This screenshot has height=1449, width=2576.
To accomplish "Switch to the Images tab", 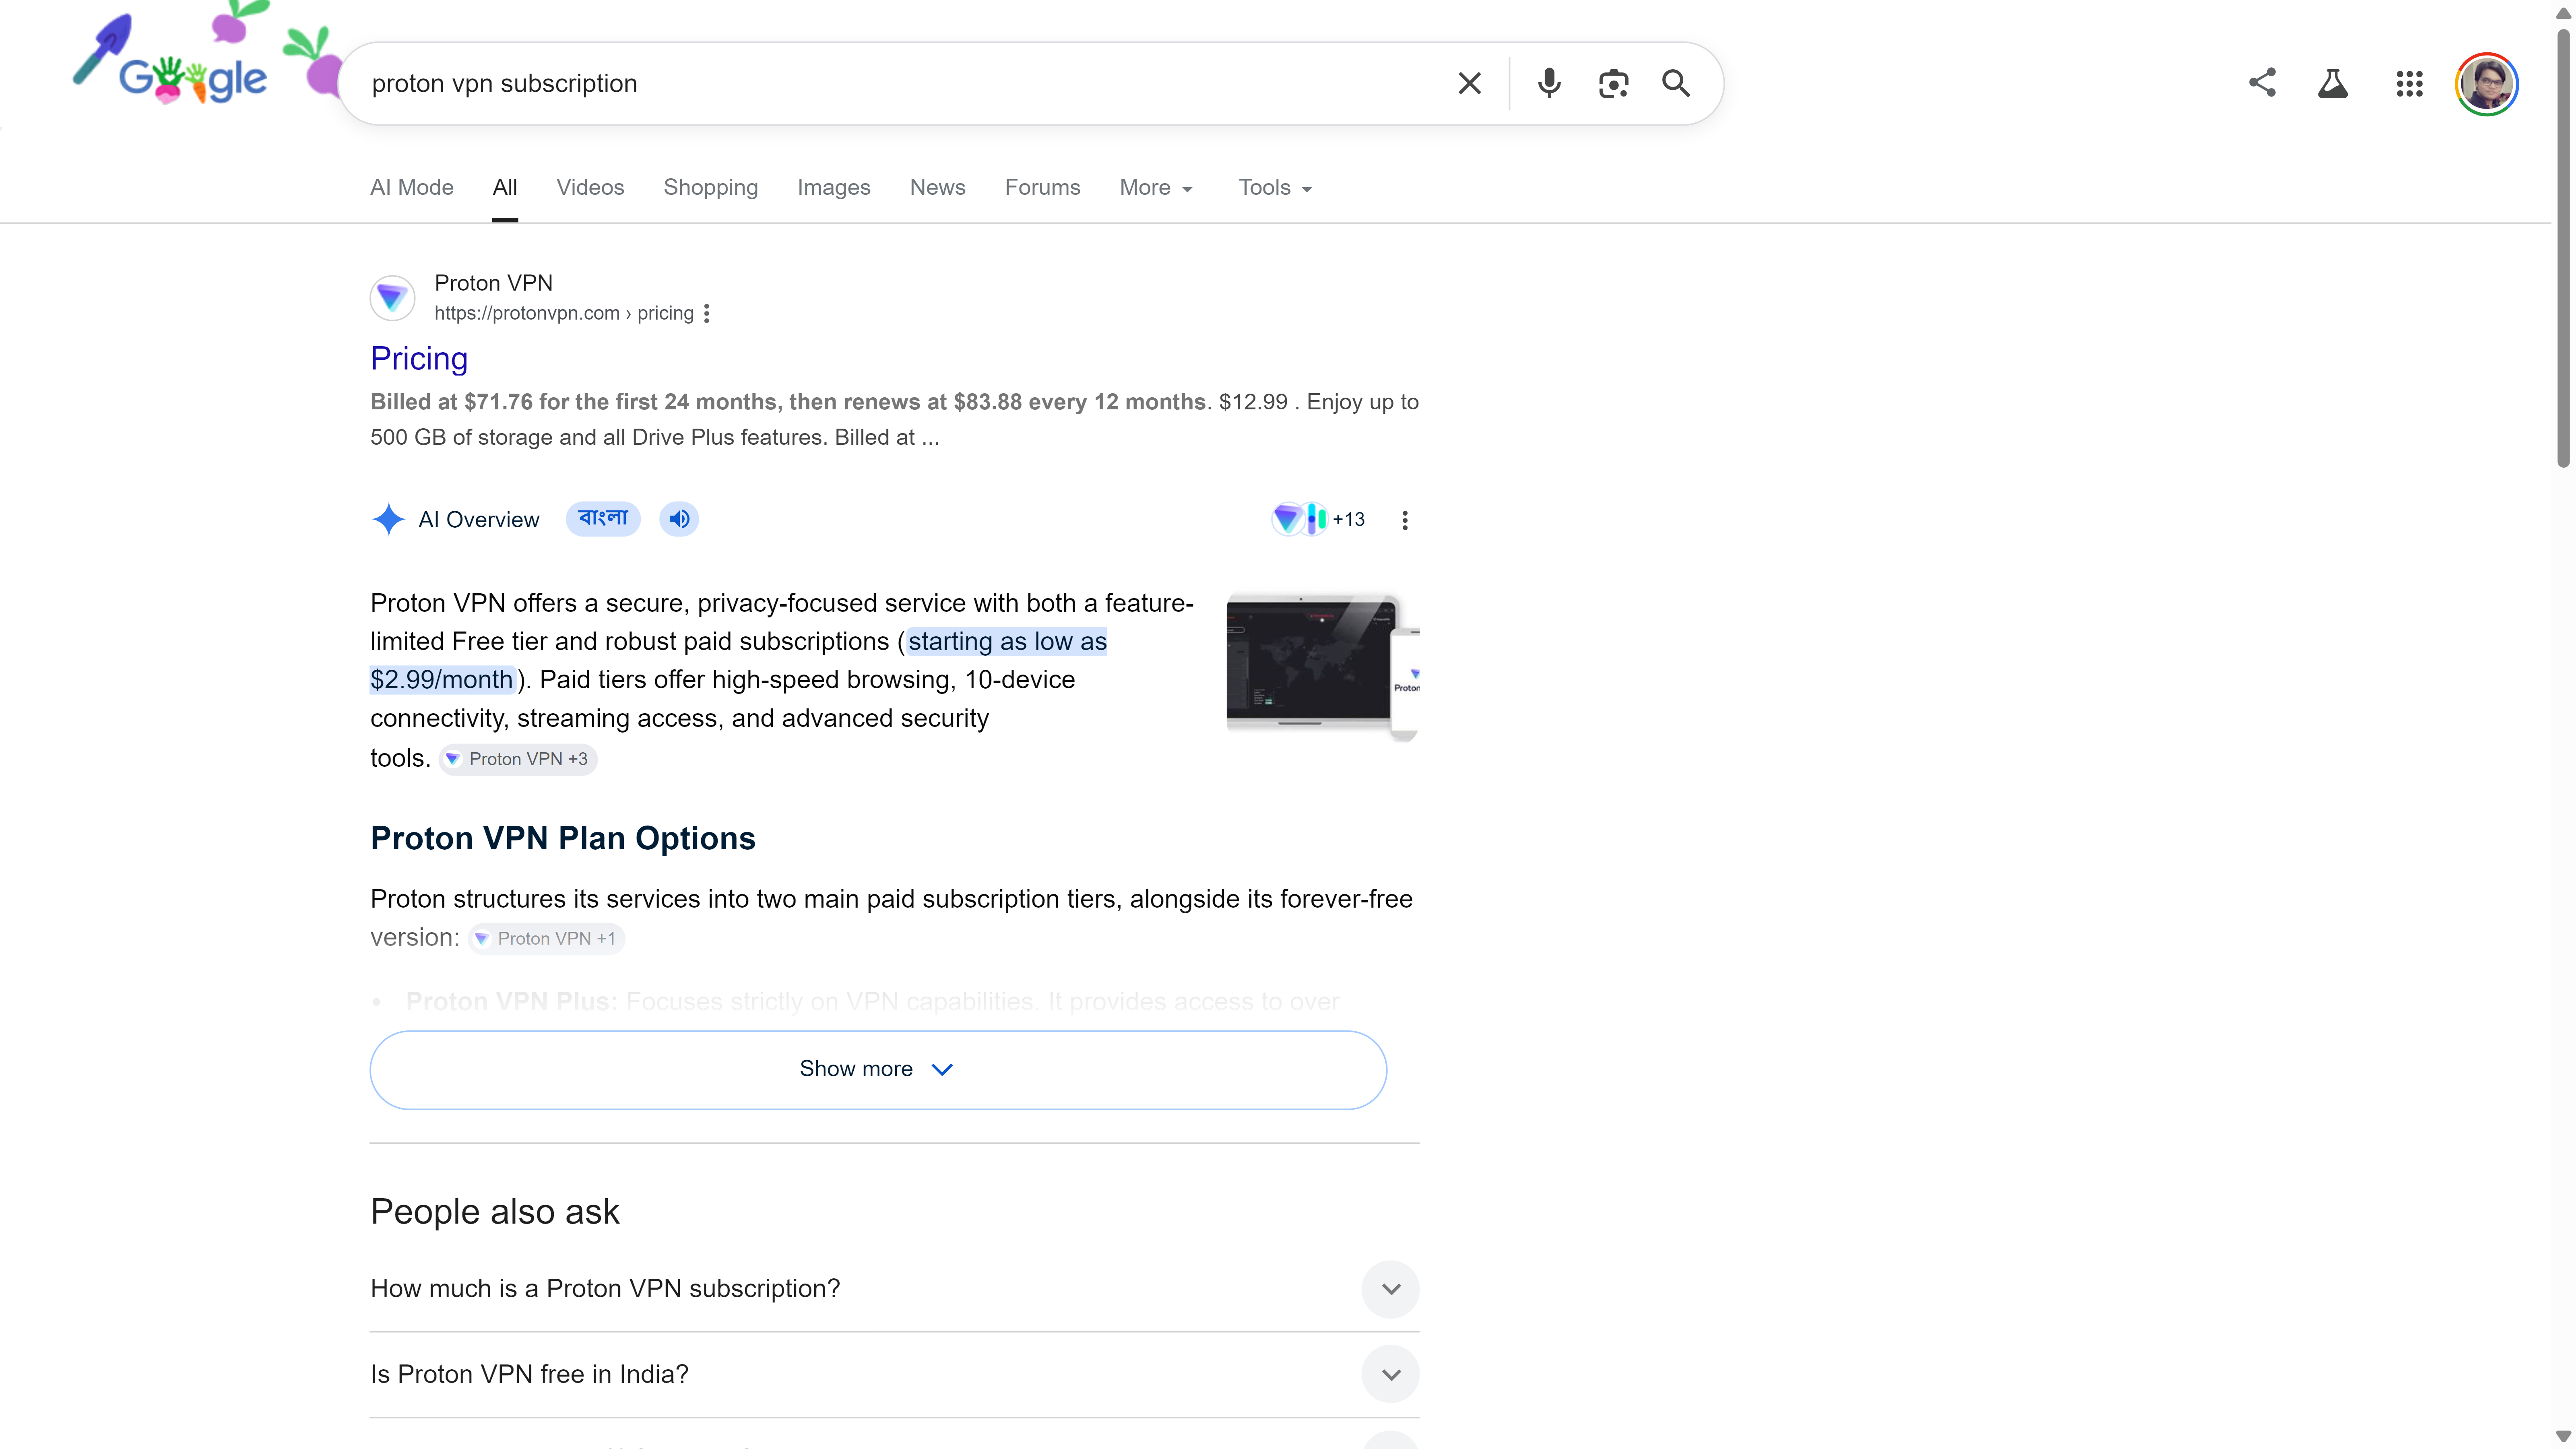I will pos(834,188).
